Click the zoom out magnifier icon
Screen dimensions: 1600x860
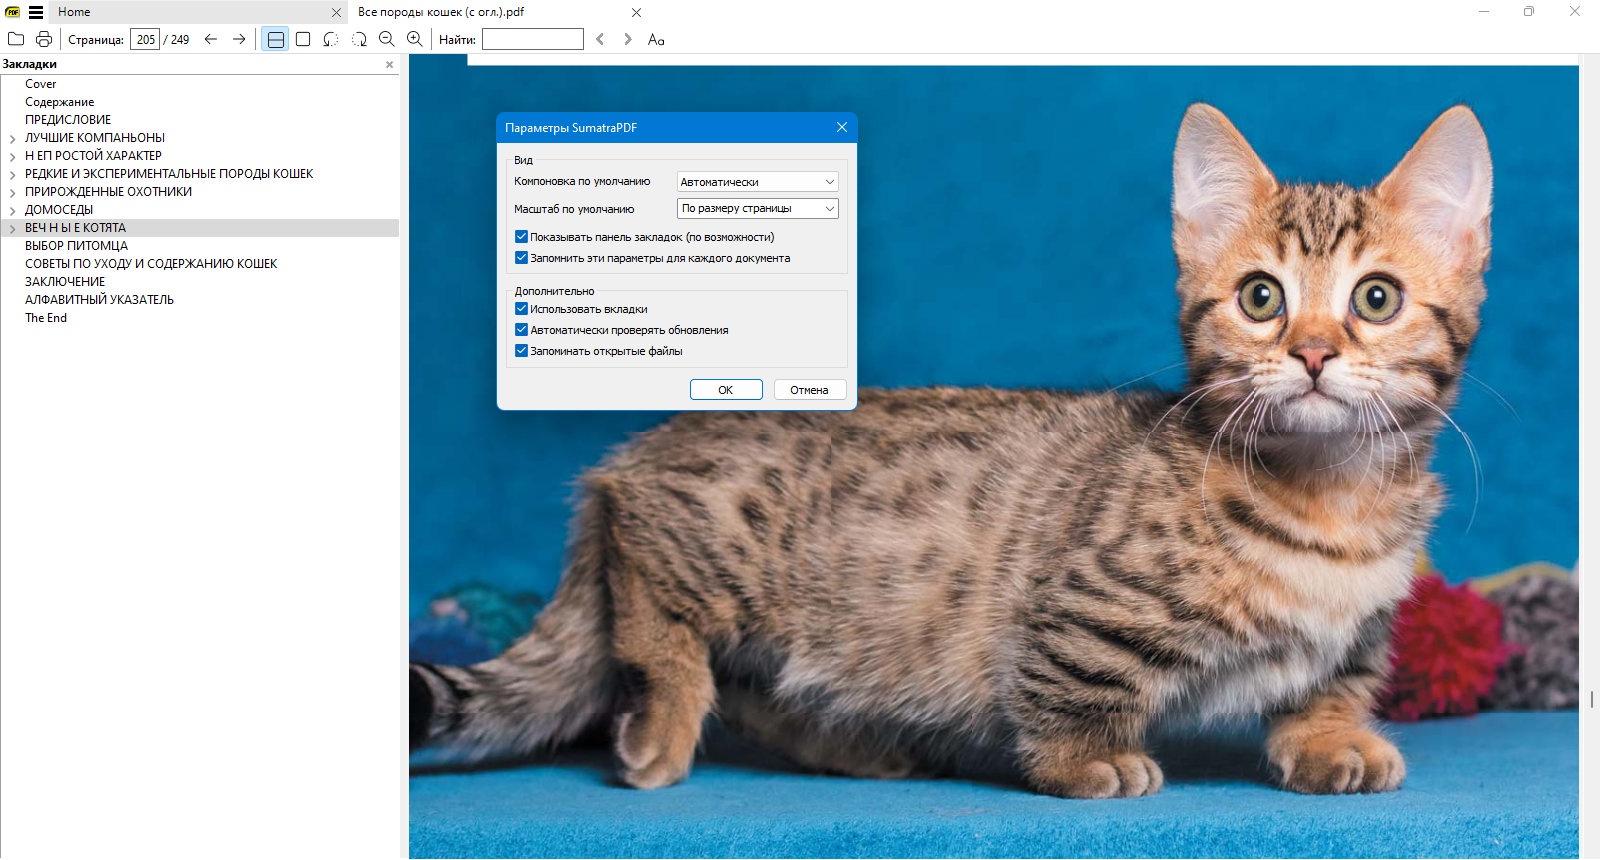(x=387, y=39)
